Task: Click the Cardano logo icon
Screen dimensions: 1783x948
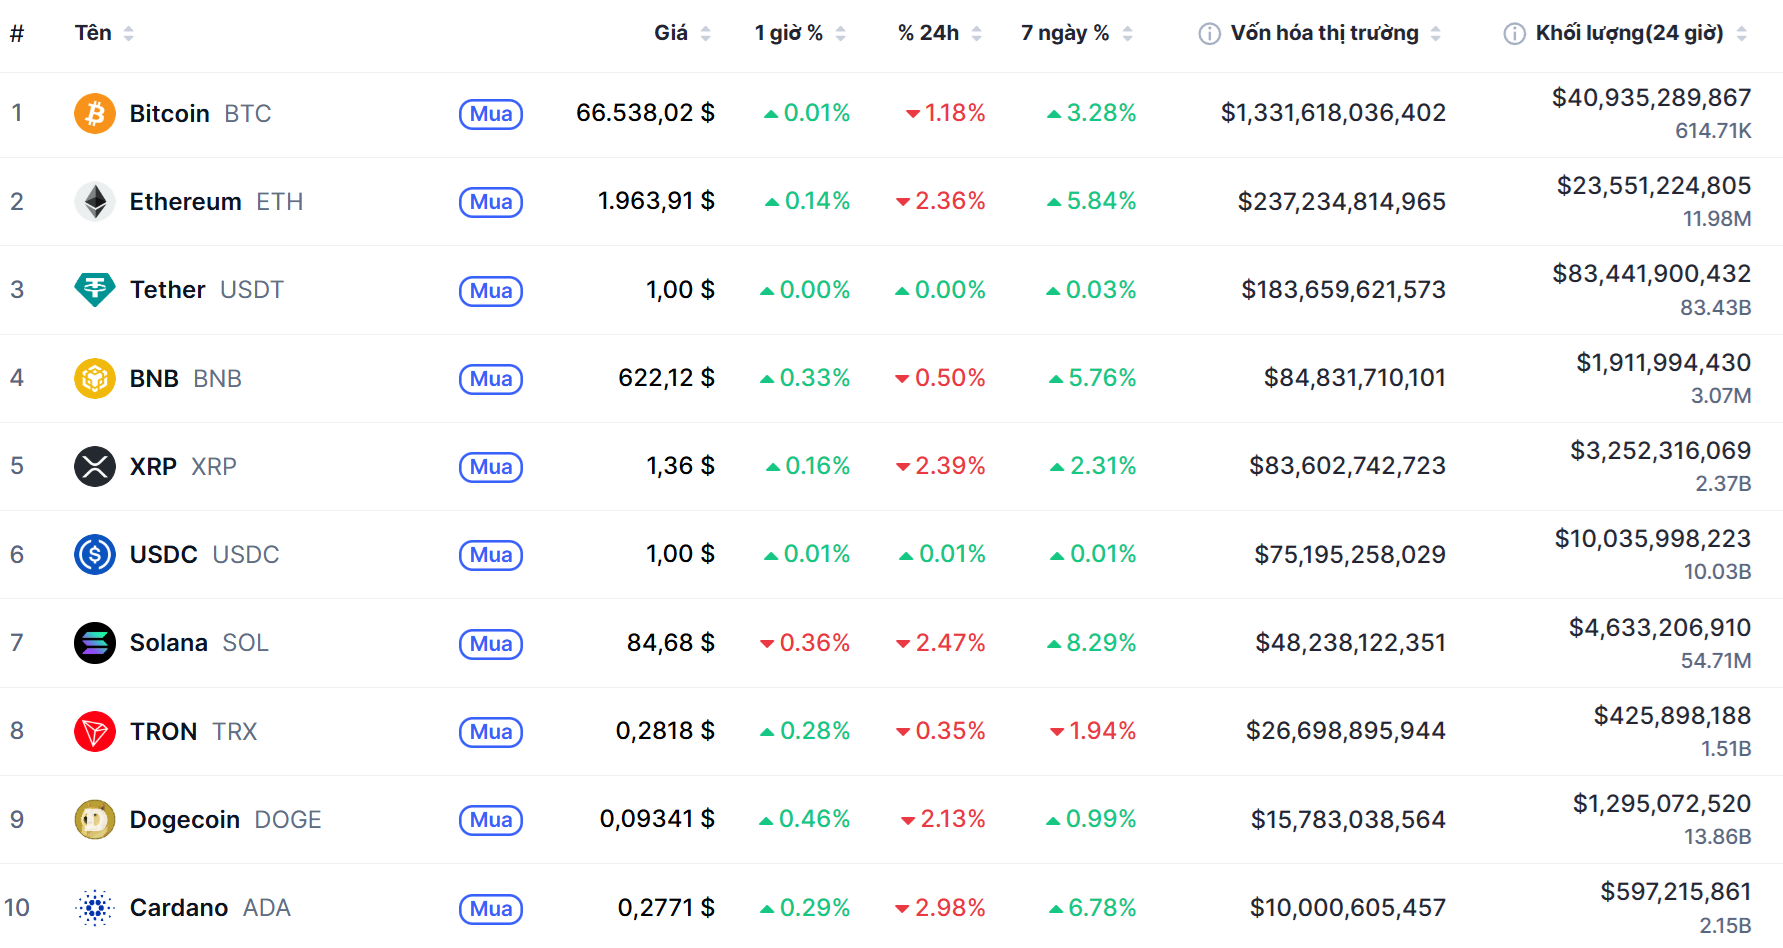Action: click(94, 908)
